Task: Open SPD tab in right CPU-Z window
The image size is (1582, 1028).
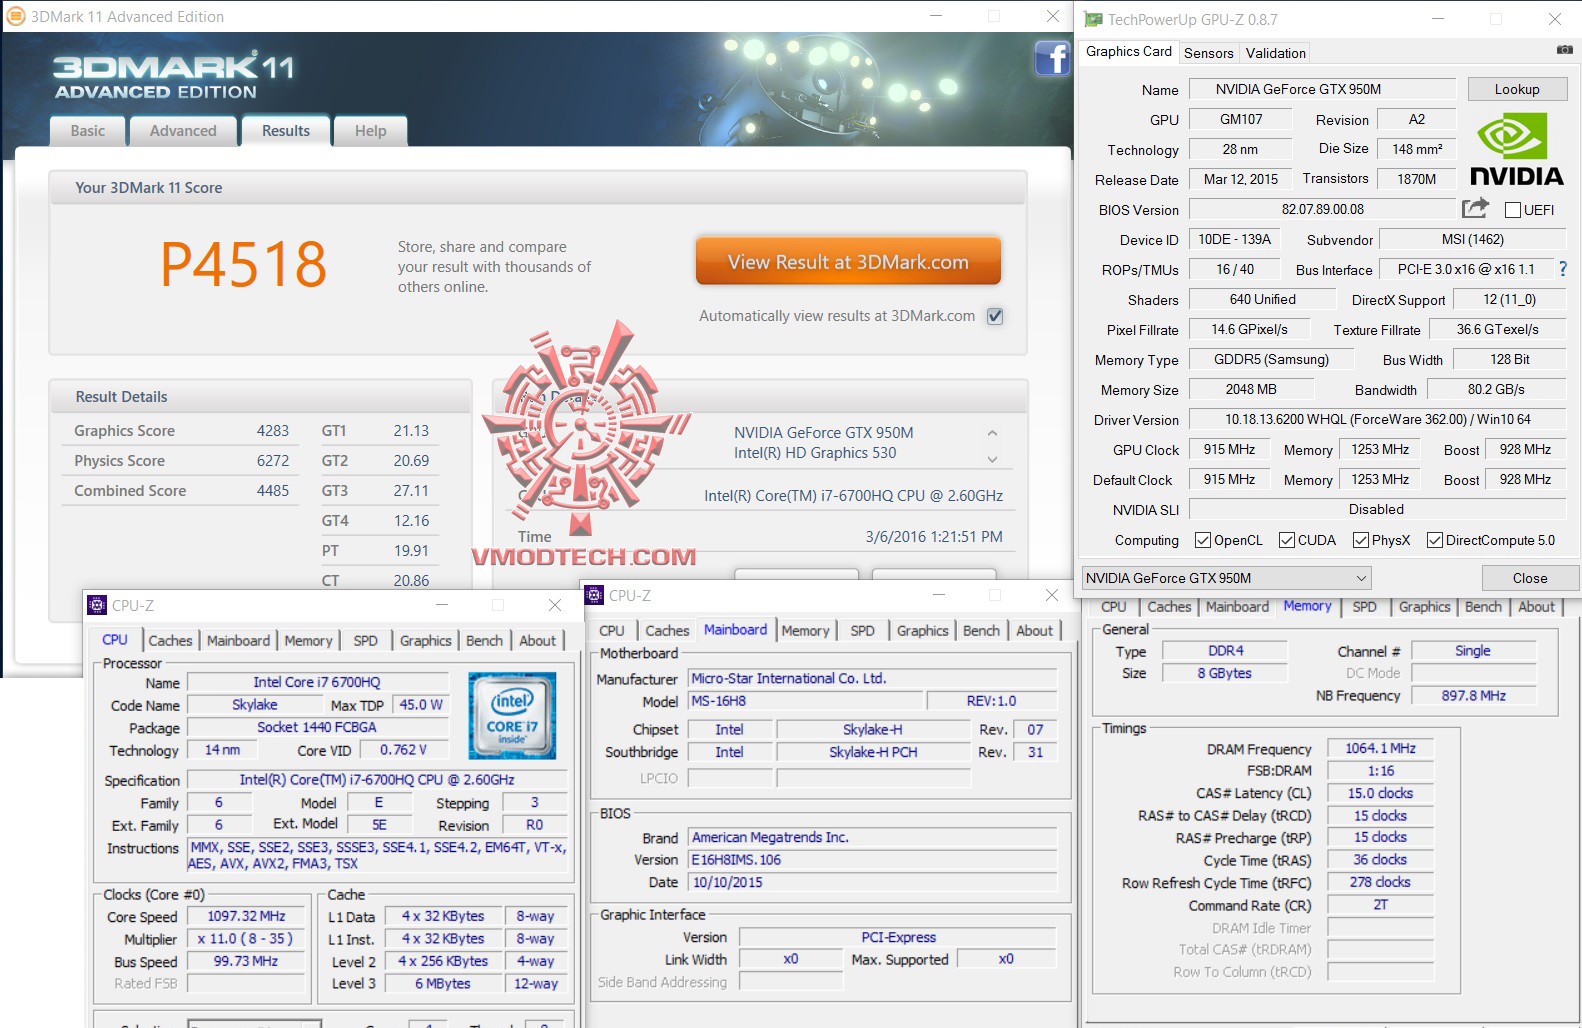Action: tap(1364, 607)
